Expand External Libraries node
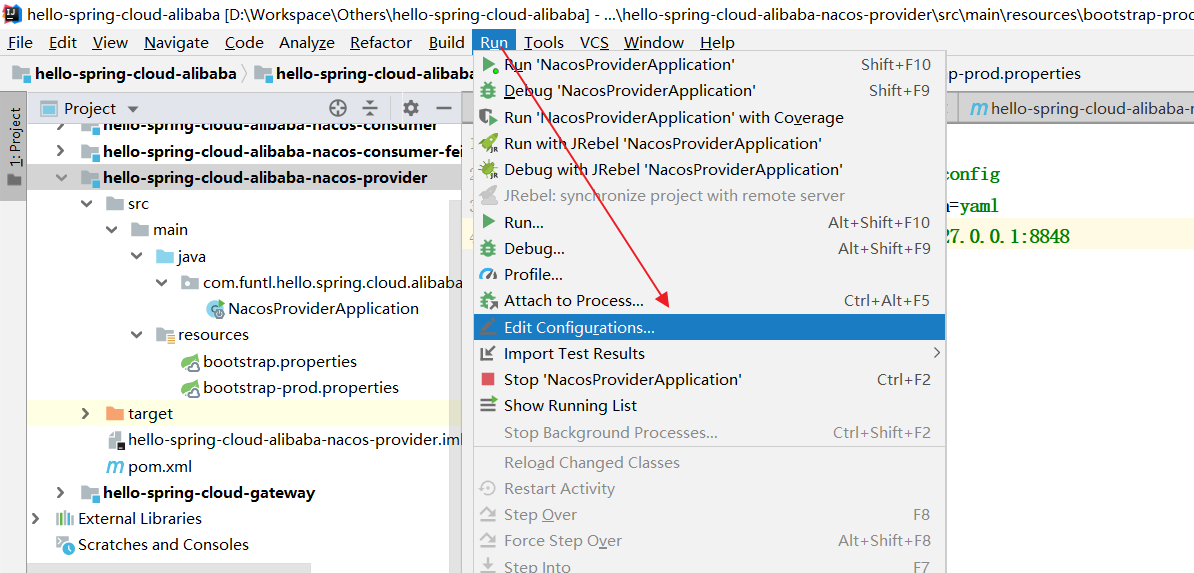 coord(35,519)
